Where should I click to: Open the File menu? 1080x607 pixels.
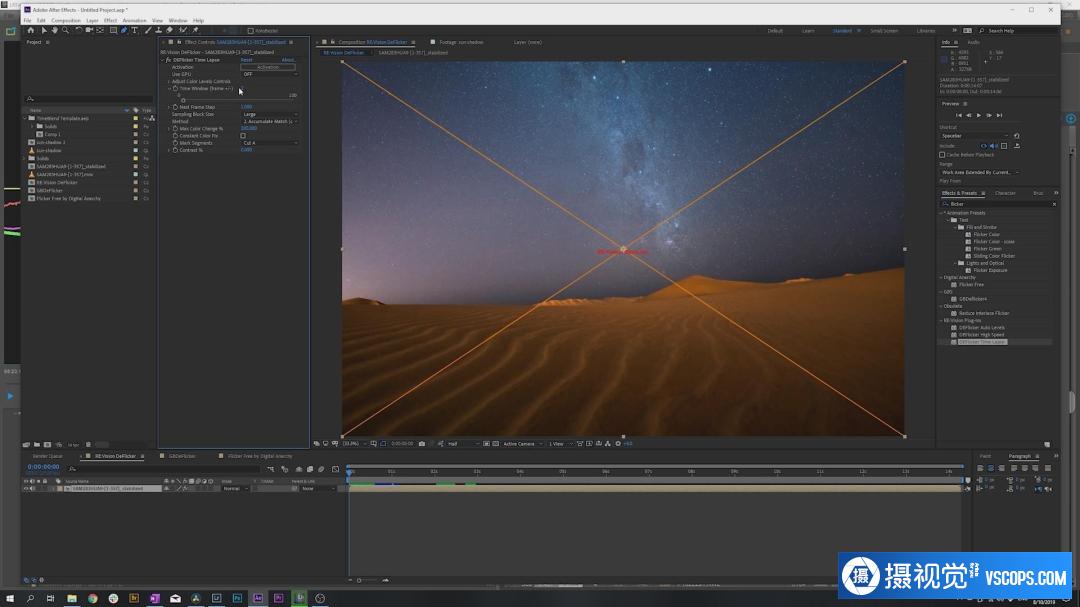[28, 21]
